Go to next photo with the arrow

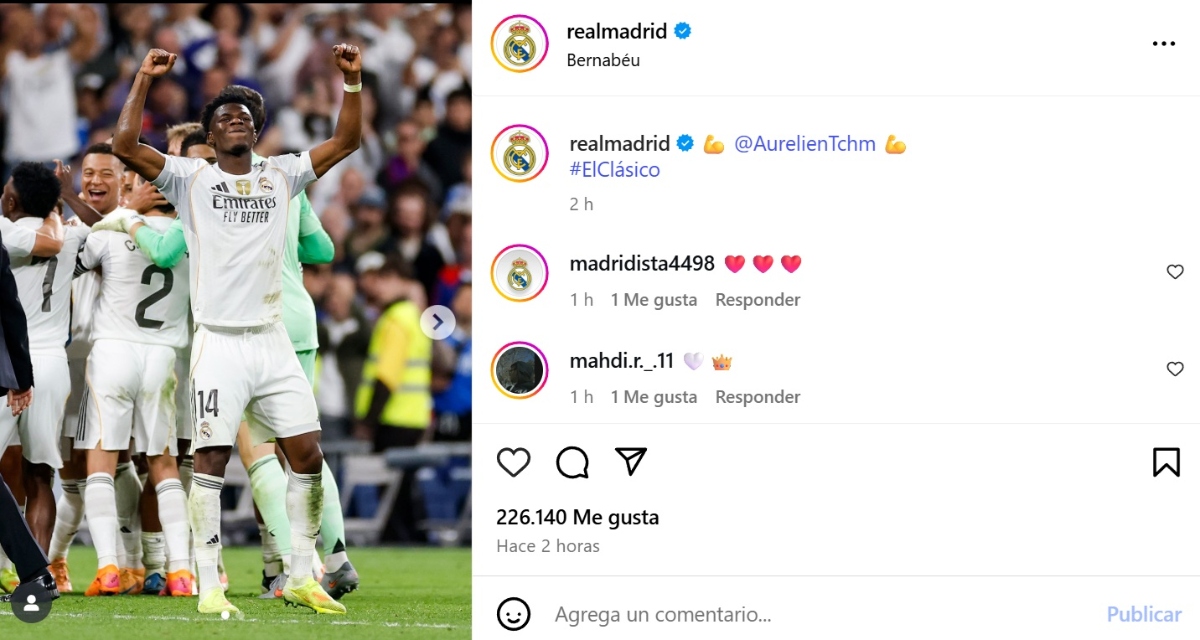point(437,322)
